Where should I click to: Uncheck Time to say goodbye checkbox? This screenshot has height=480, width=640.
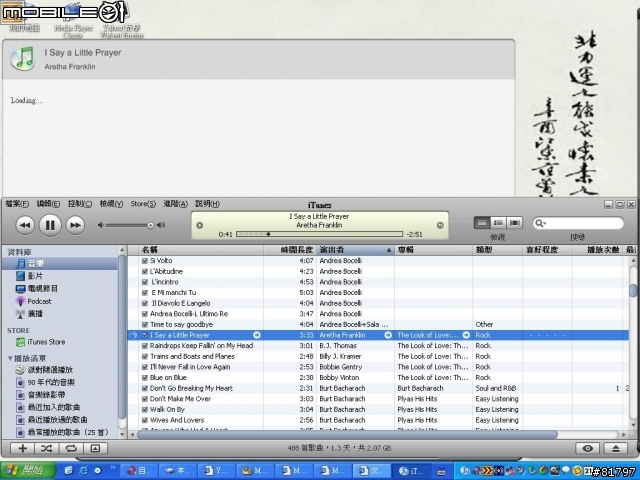[x=144, y=324]
